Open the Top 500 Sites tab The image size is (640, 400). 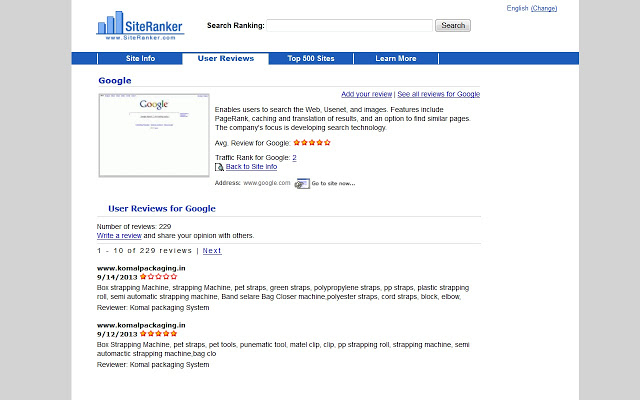point(311,58)
